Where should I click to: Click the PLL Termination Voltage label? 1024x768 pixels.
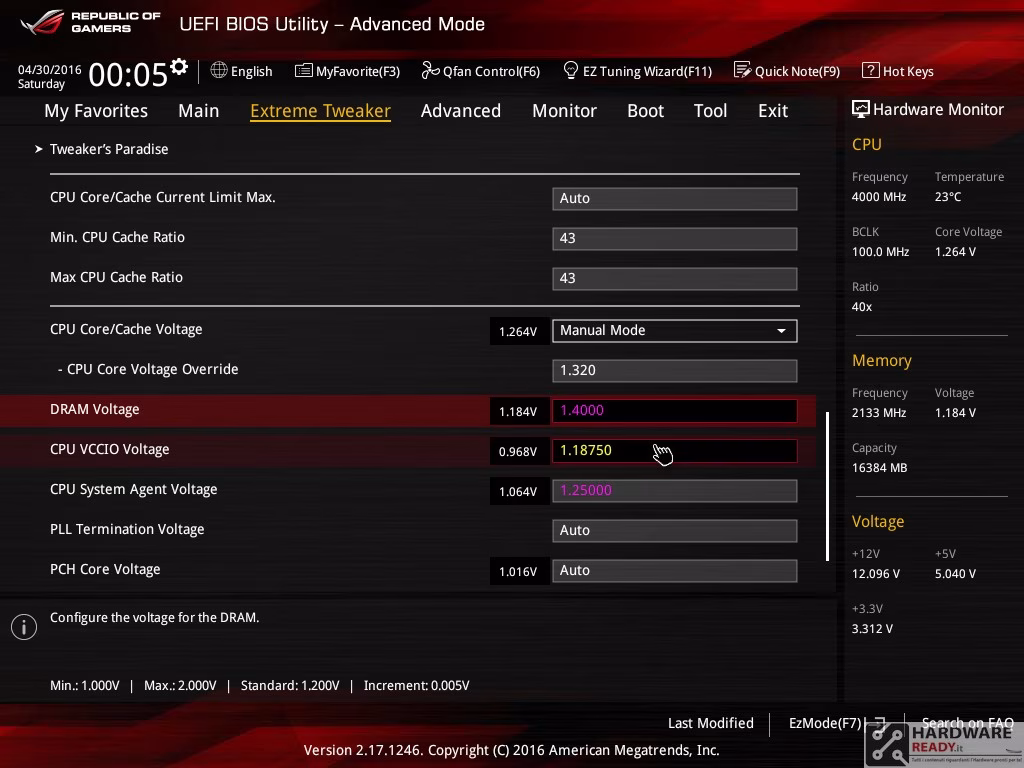tap(127, 529)
